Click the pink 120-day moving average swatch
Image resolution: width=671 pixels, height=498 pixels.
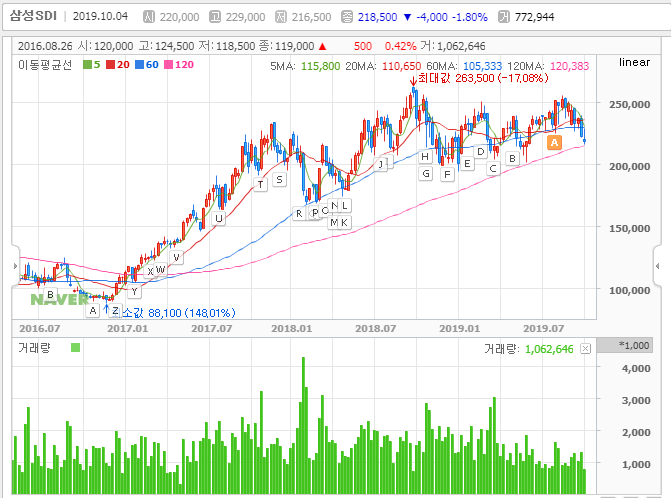pos(169,65)
